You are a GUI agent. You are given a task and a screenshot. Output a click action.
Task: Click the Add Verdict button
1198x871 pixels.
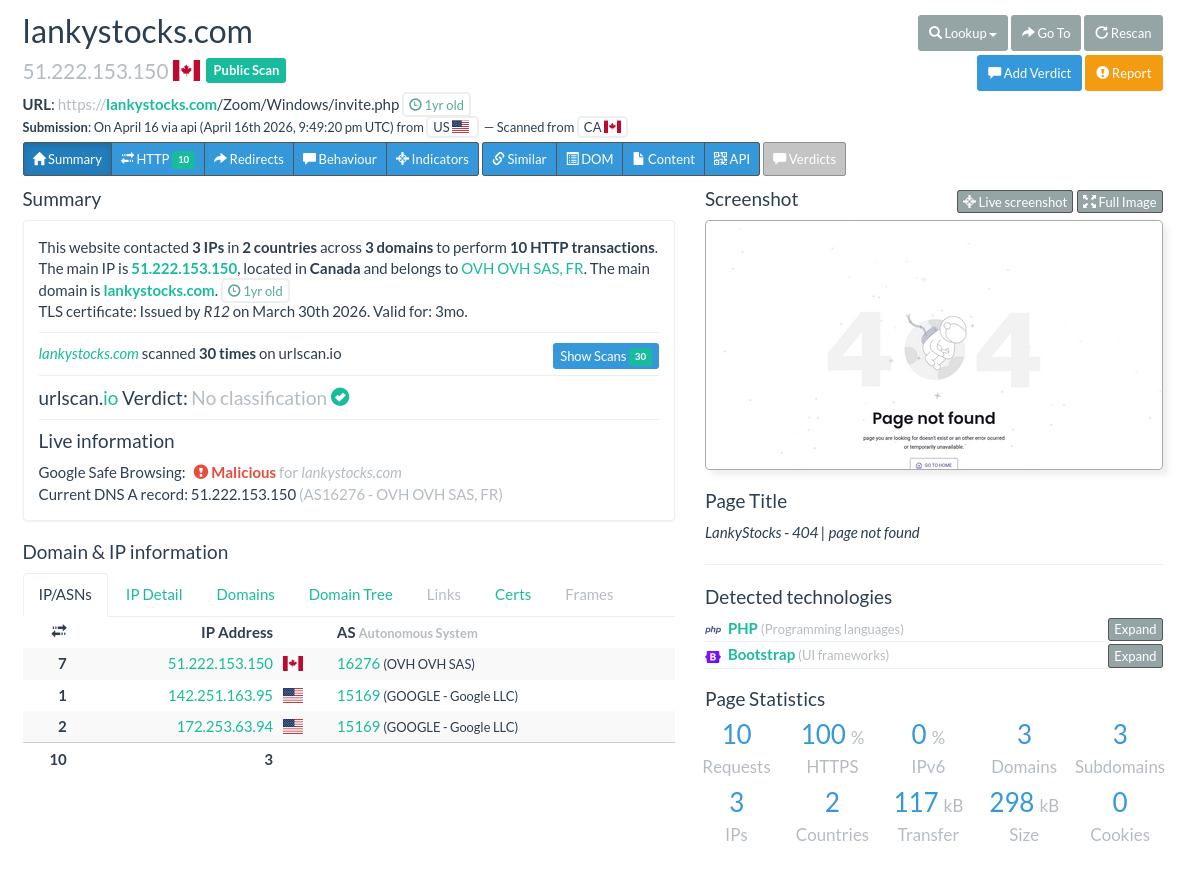1029,73
